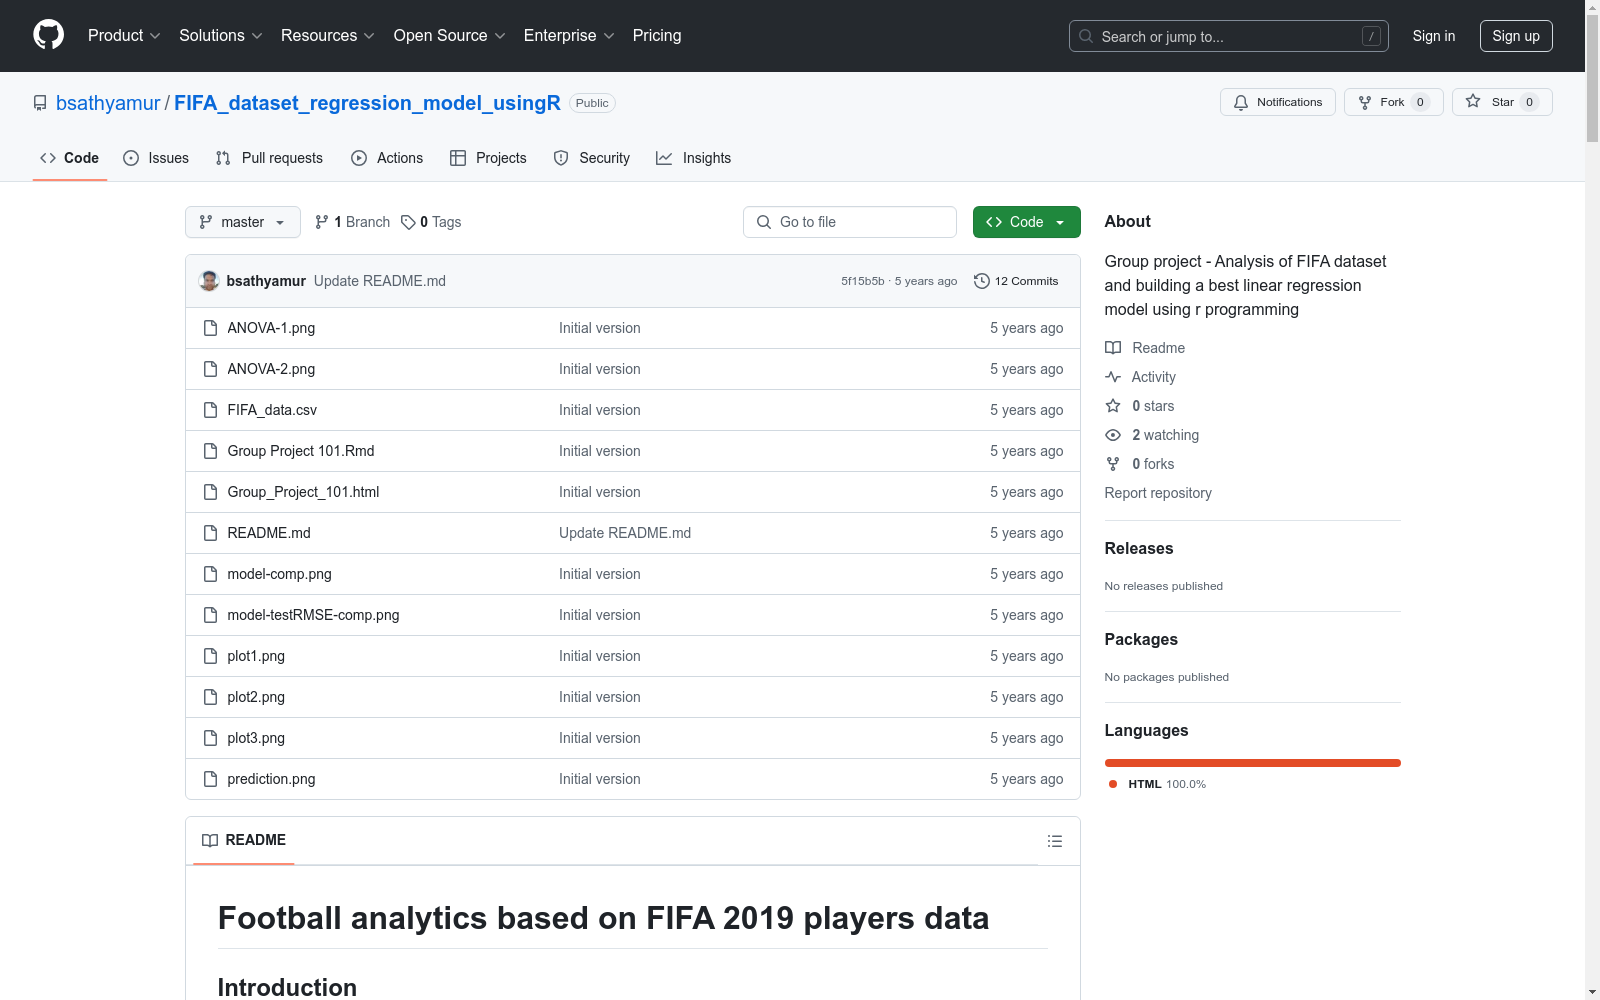Open the bsathyamur owner link

(108, 103)
